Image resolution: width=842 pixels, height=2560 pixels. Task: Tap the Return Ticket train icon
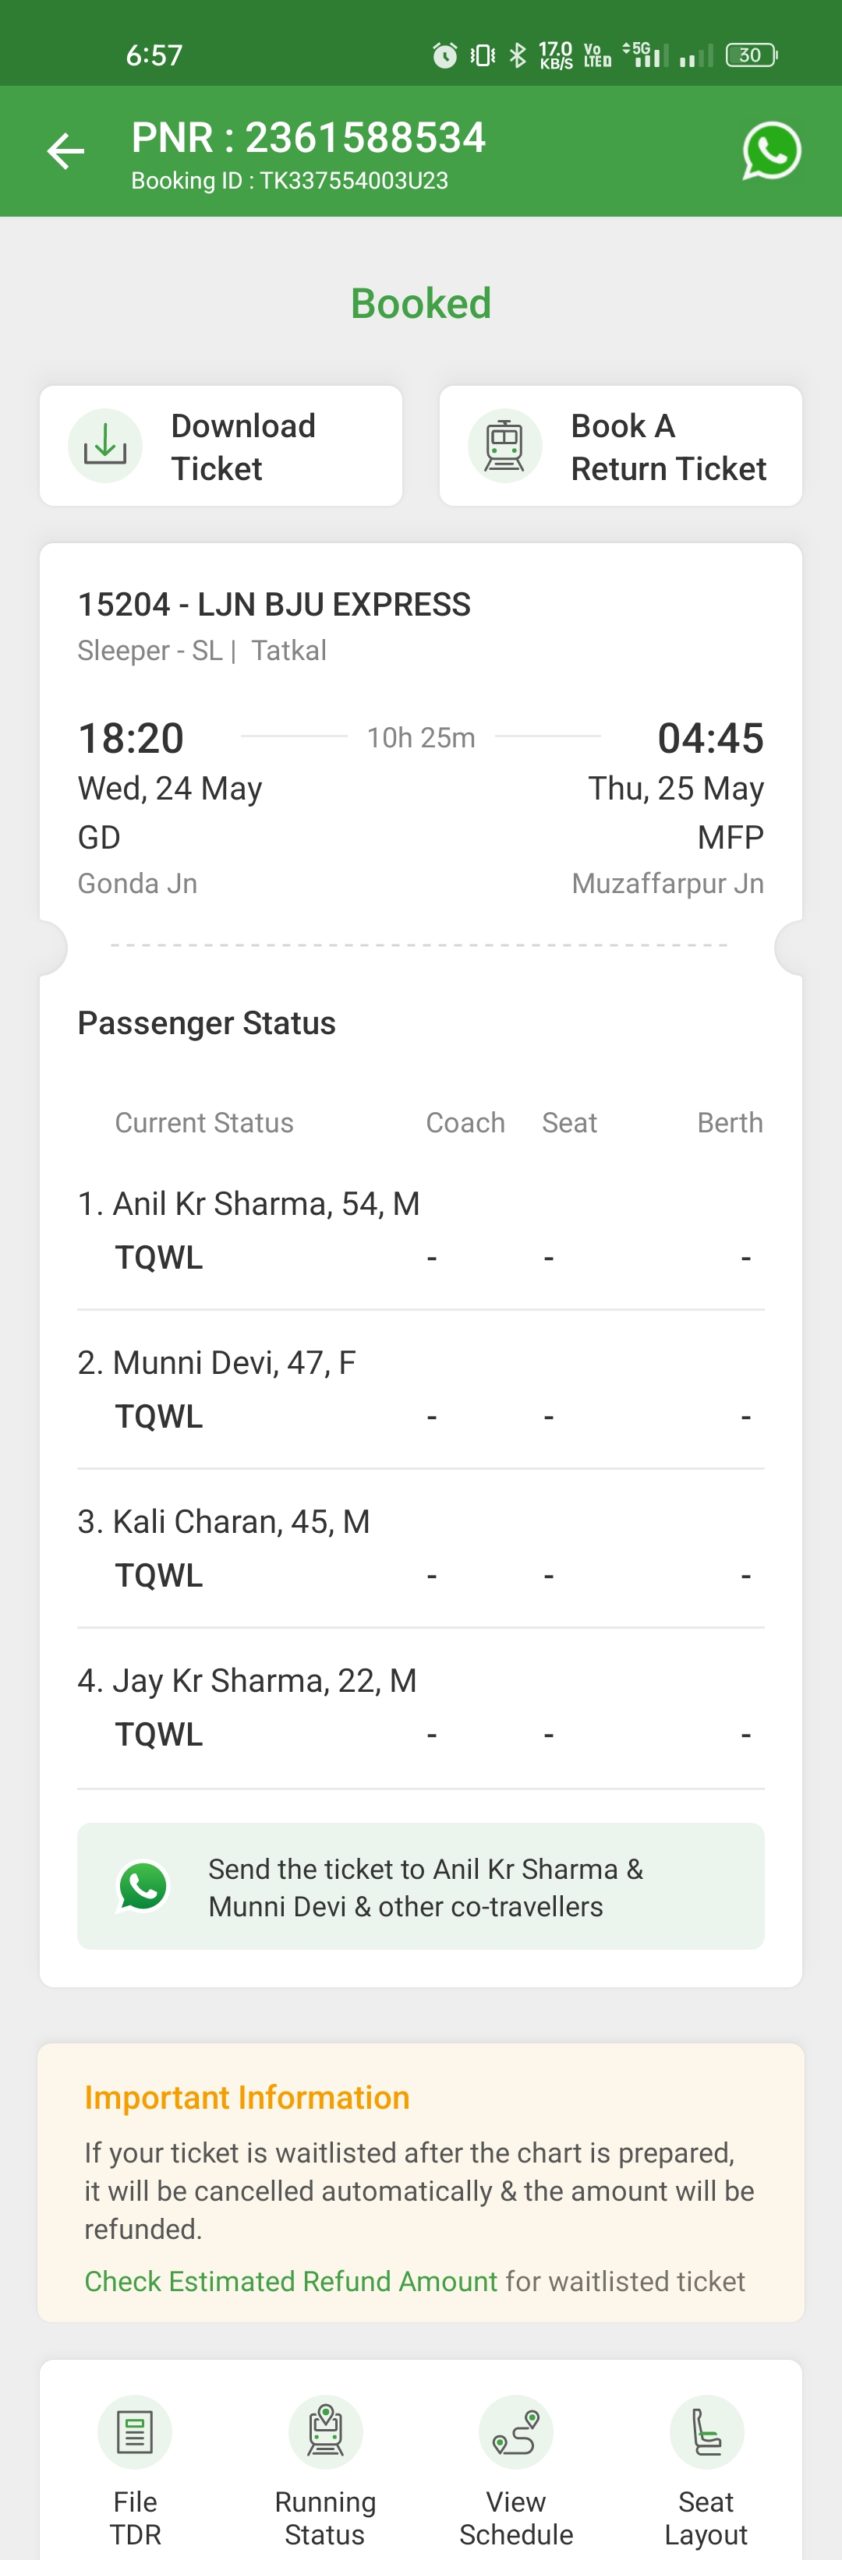coord(505,446)
